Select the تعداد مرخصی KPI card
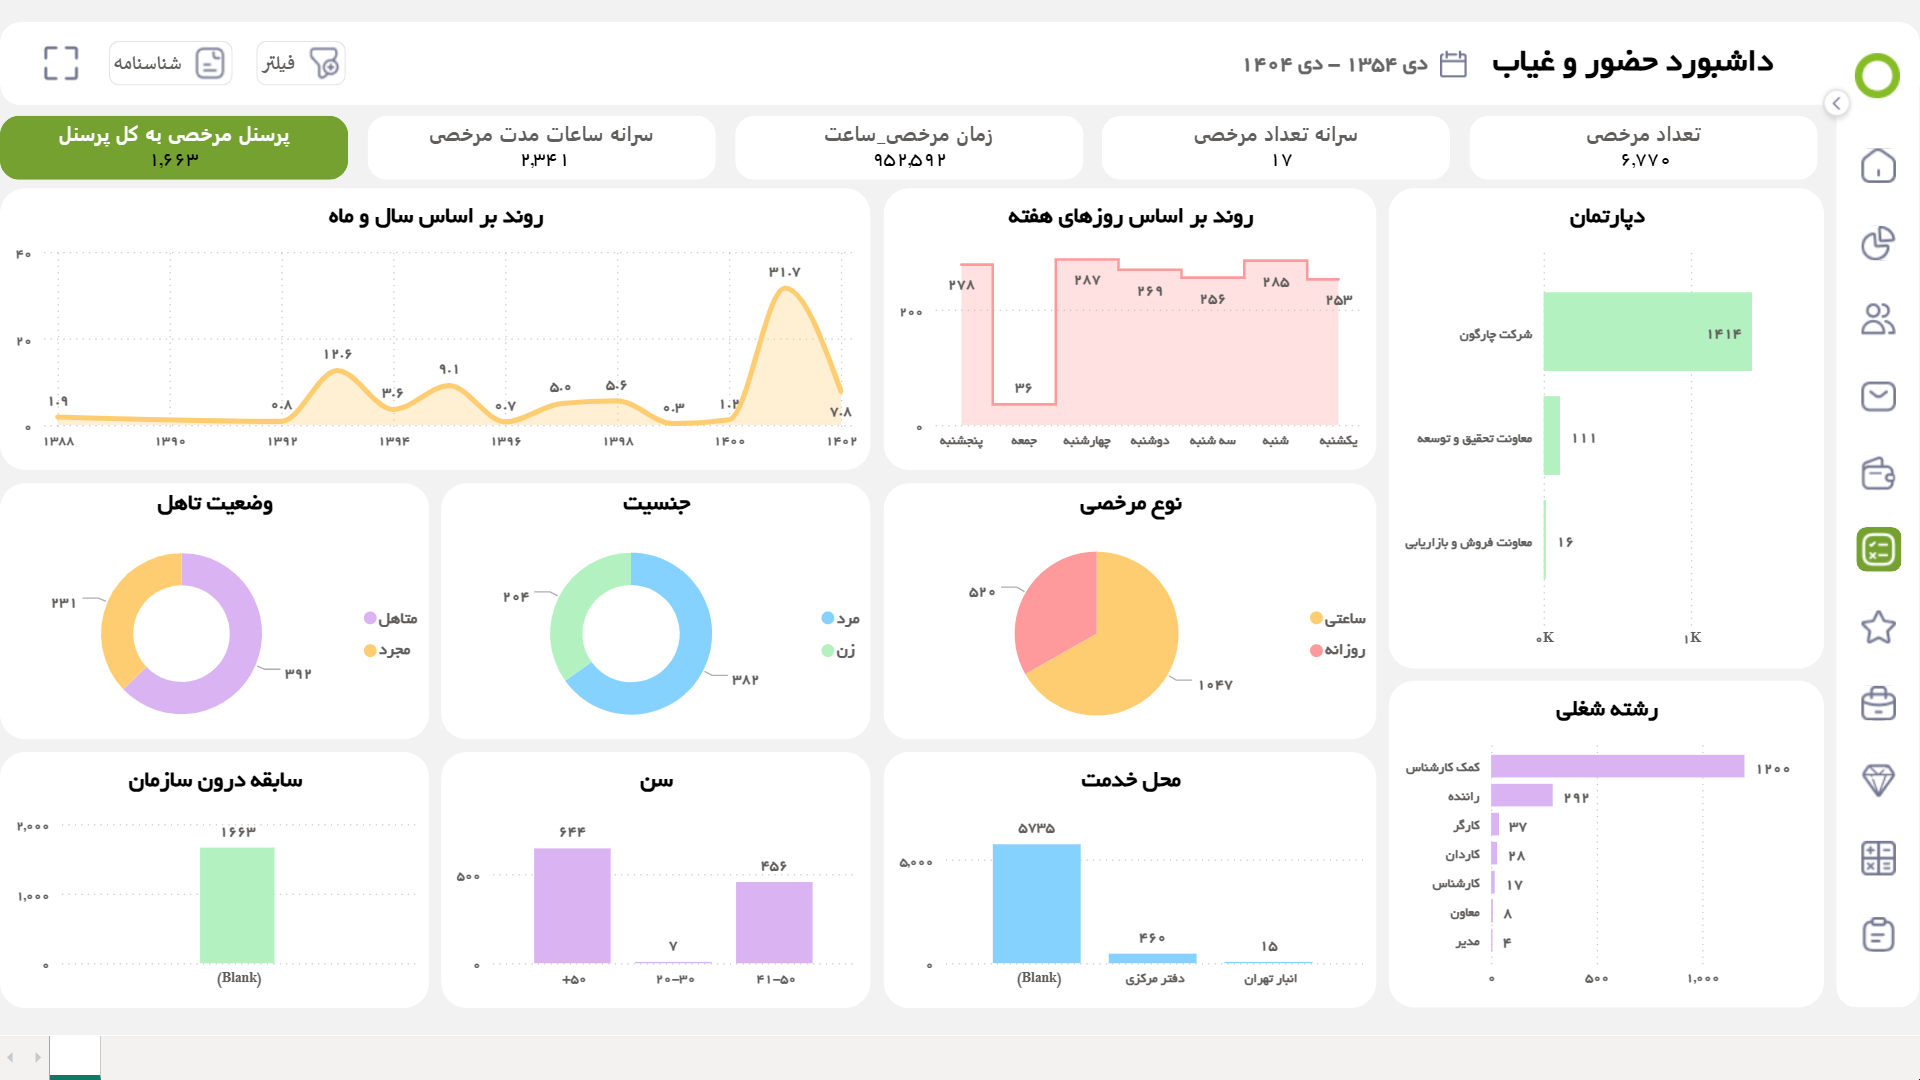Viewport: 1920px width, 1080px height. coord(1643,147)
